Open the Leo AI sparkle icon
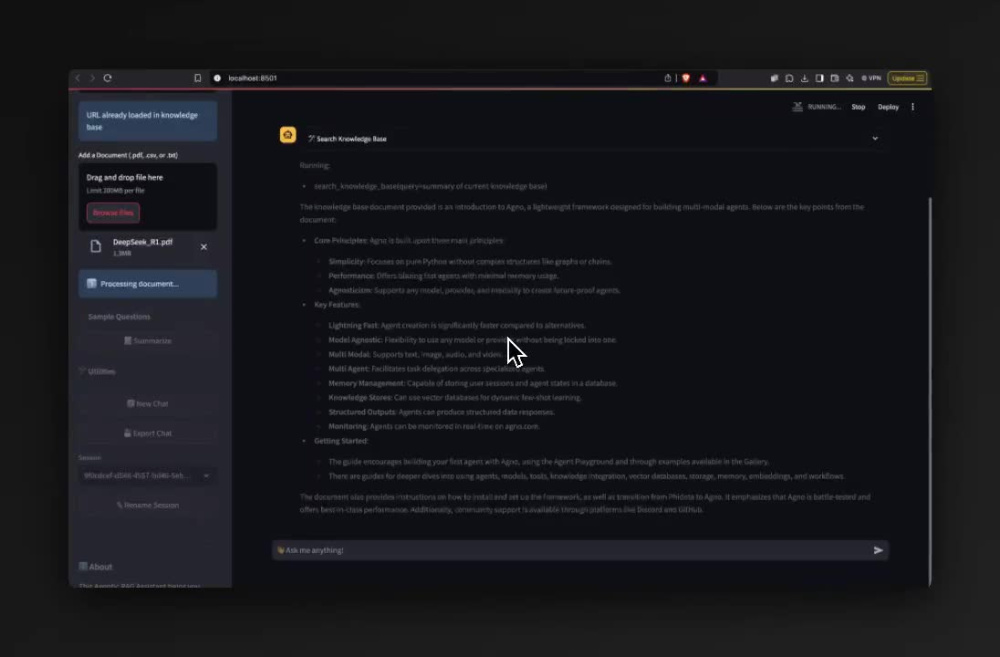This screenshot has height=657, width=1000. click(x=849, y=78)
